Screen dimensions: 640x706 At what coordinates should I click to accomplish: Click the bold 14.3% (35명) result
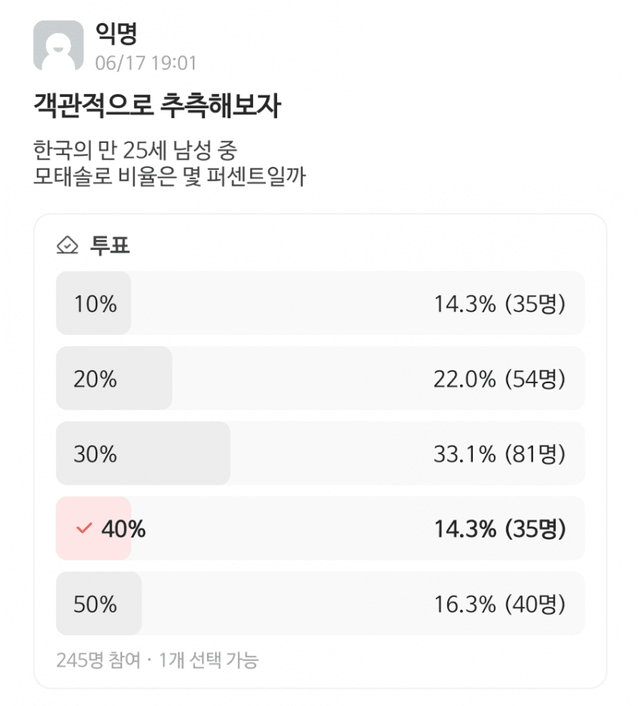pyautogui.click(x=499, y=529)
